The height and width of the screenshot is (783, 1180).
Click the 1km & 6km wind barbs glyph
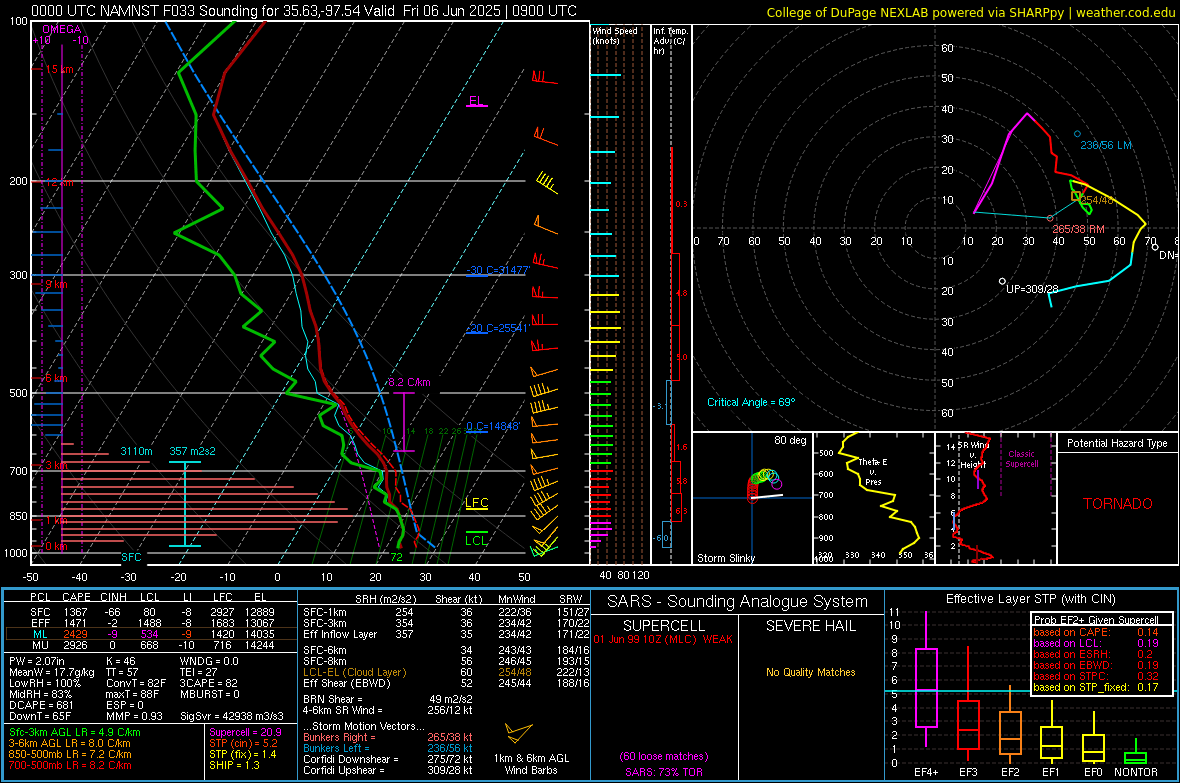[519, 733]
